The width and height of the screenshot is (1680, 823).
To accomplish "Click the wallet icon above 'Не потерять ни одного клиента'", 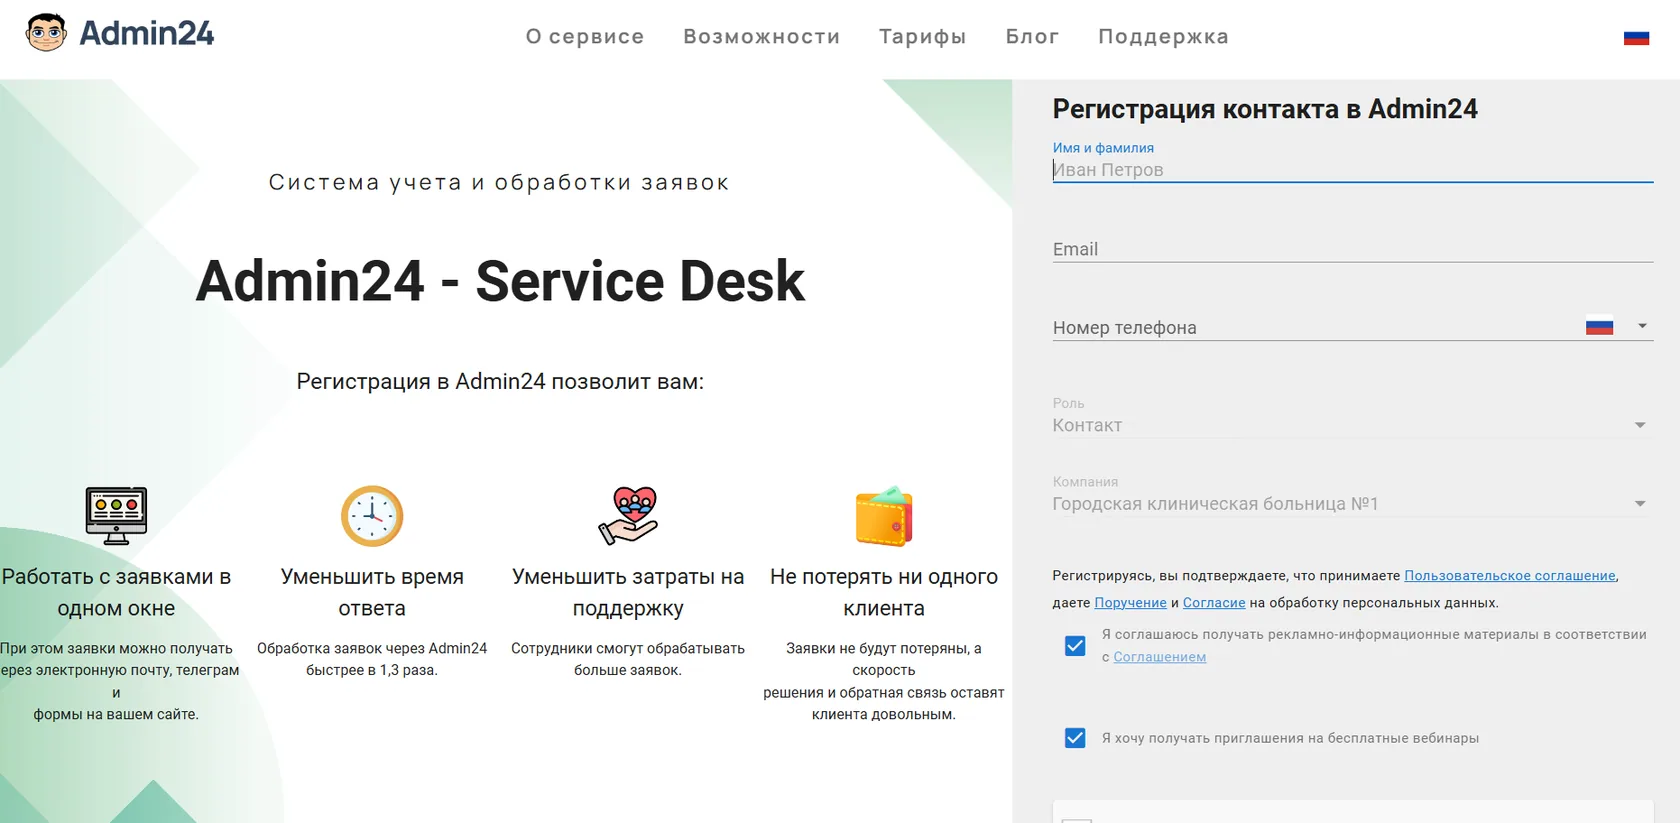I will coord(884,517).
